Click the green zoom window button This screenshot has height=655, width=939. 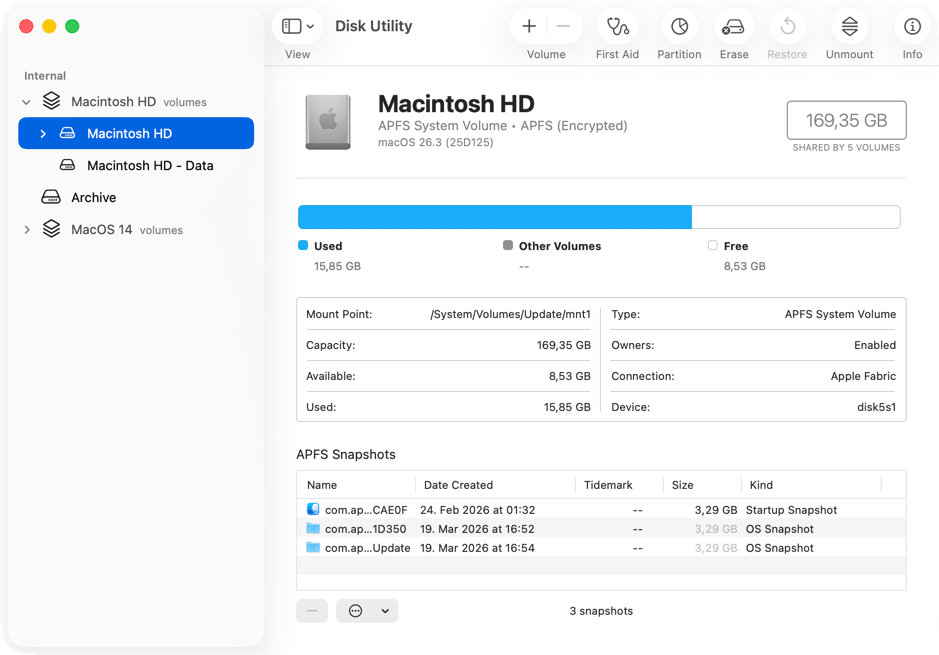72,26
